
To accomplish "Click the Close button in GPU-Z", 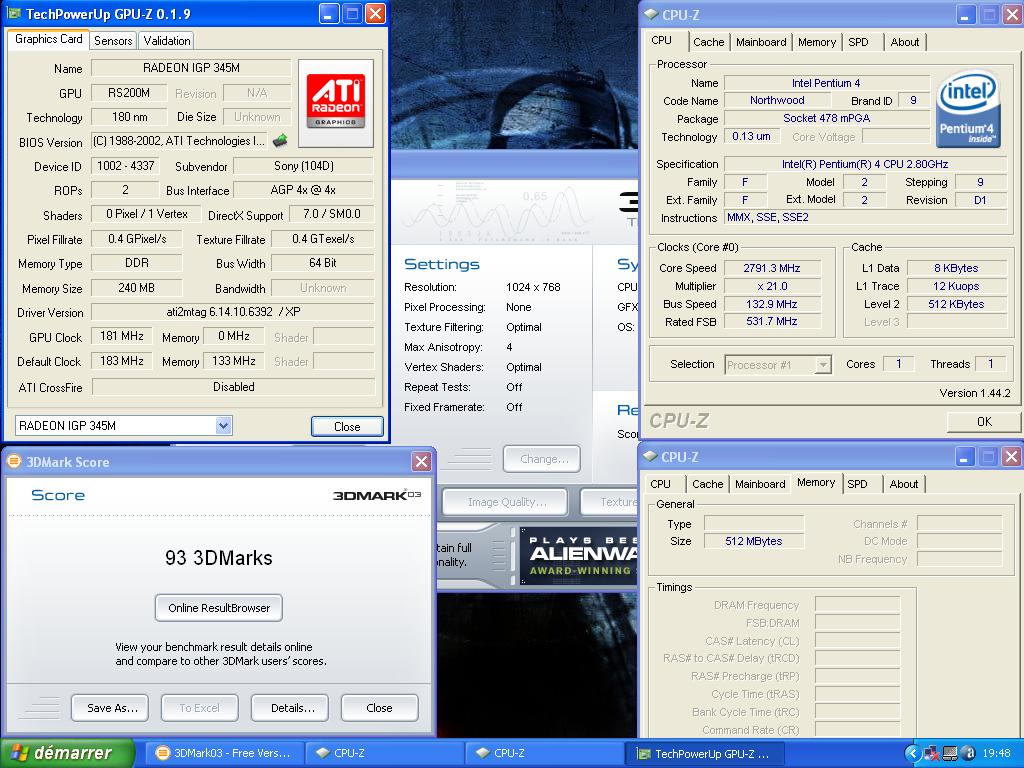I will coord(347,426).
